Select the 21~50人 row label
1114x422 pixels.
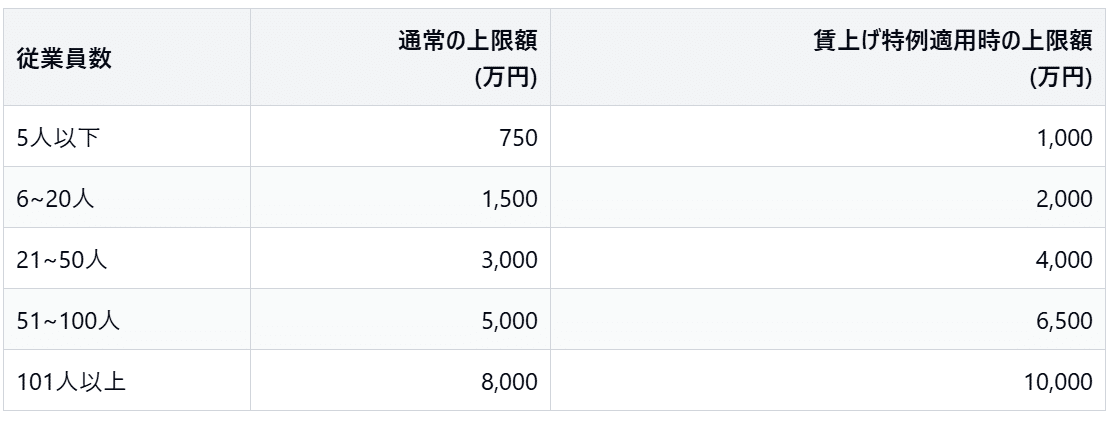pyautogui.click(x=63, y=259)
